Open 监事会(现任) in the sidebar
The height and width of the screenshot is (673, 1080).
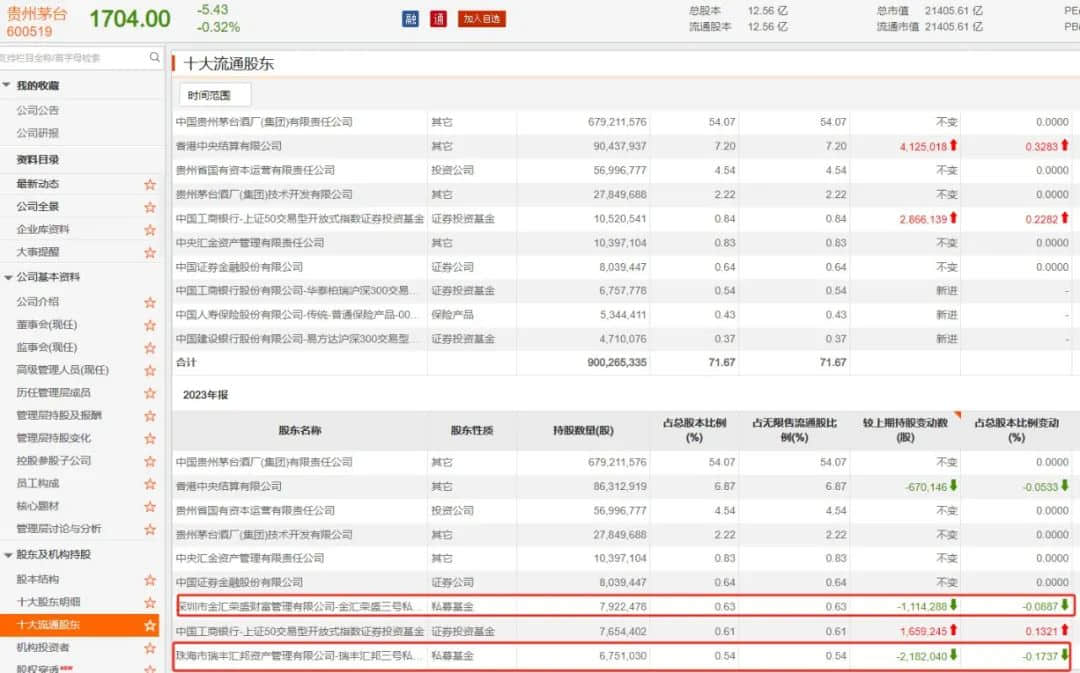(47, 347)
